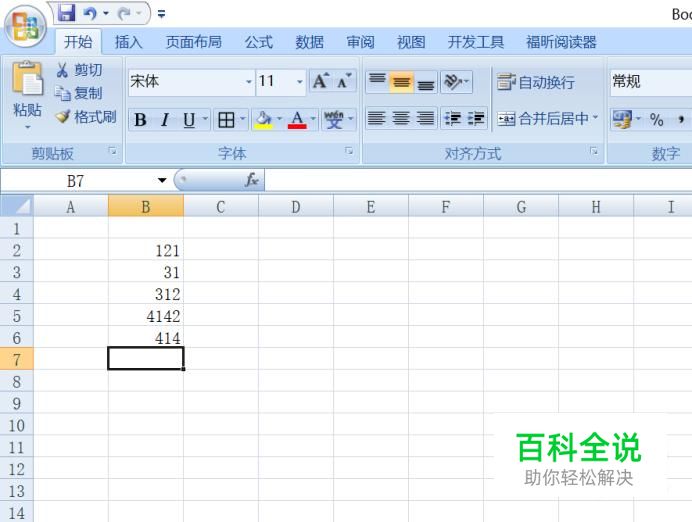Screen dimensions: 692x522
Task: Enable 自动换行 wrap text
Action: [536, 82]
